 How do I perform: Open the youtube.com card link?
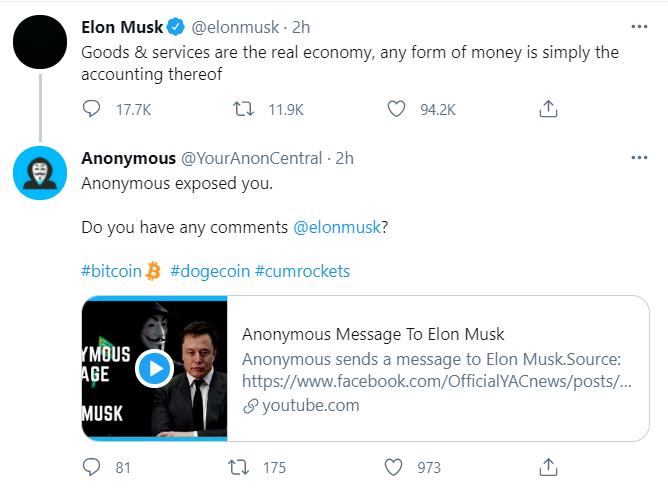tap(310, 405)
